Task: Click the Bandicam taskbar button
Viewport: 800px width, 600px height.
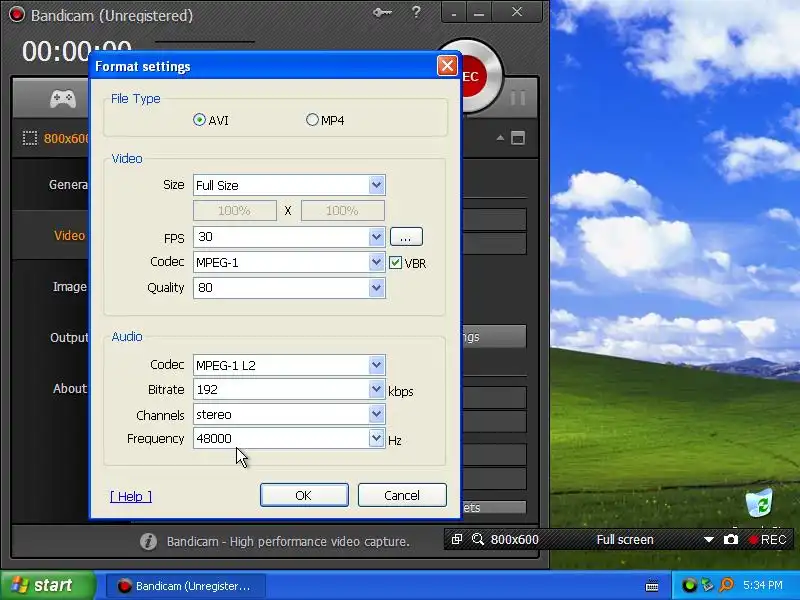Action: click(186, 586)
